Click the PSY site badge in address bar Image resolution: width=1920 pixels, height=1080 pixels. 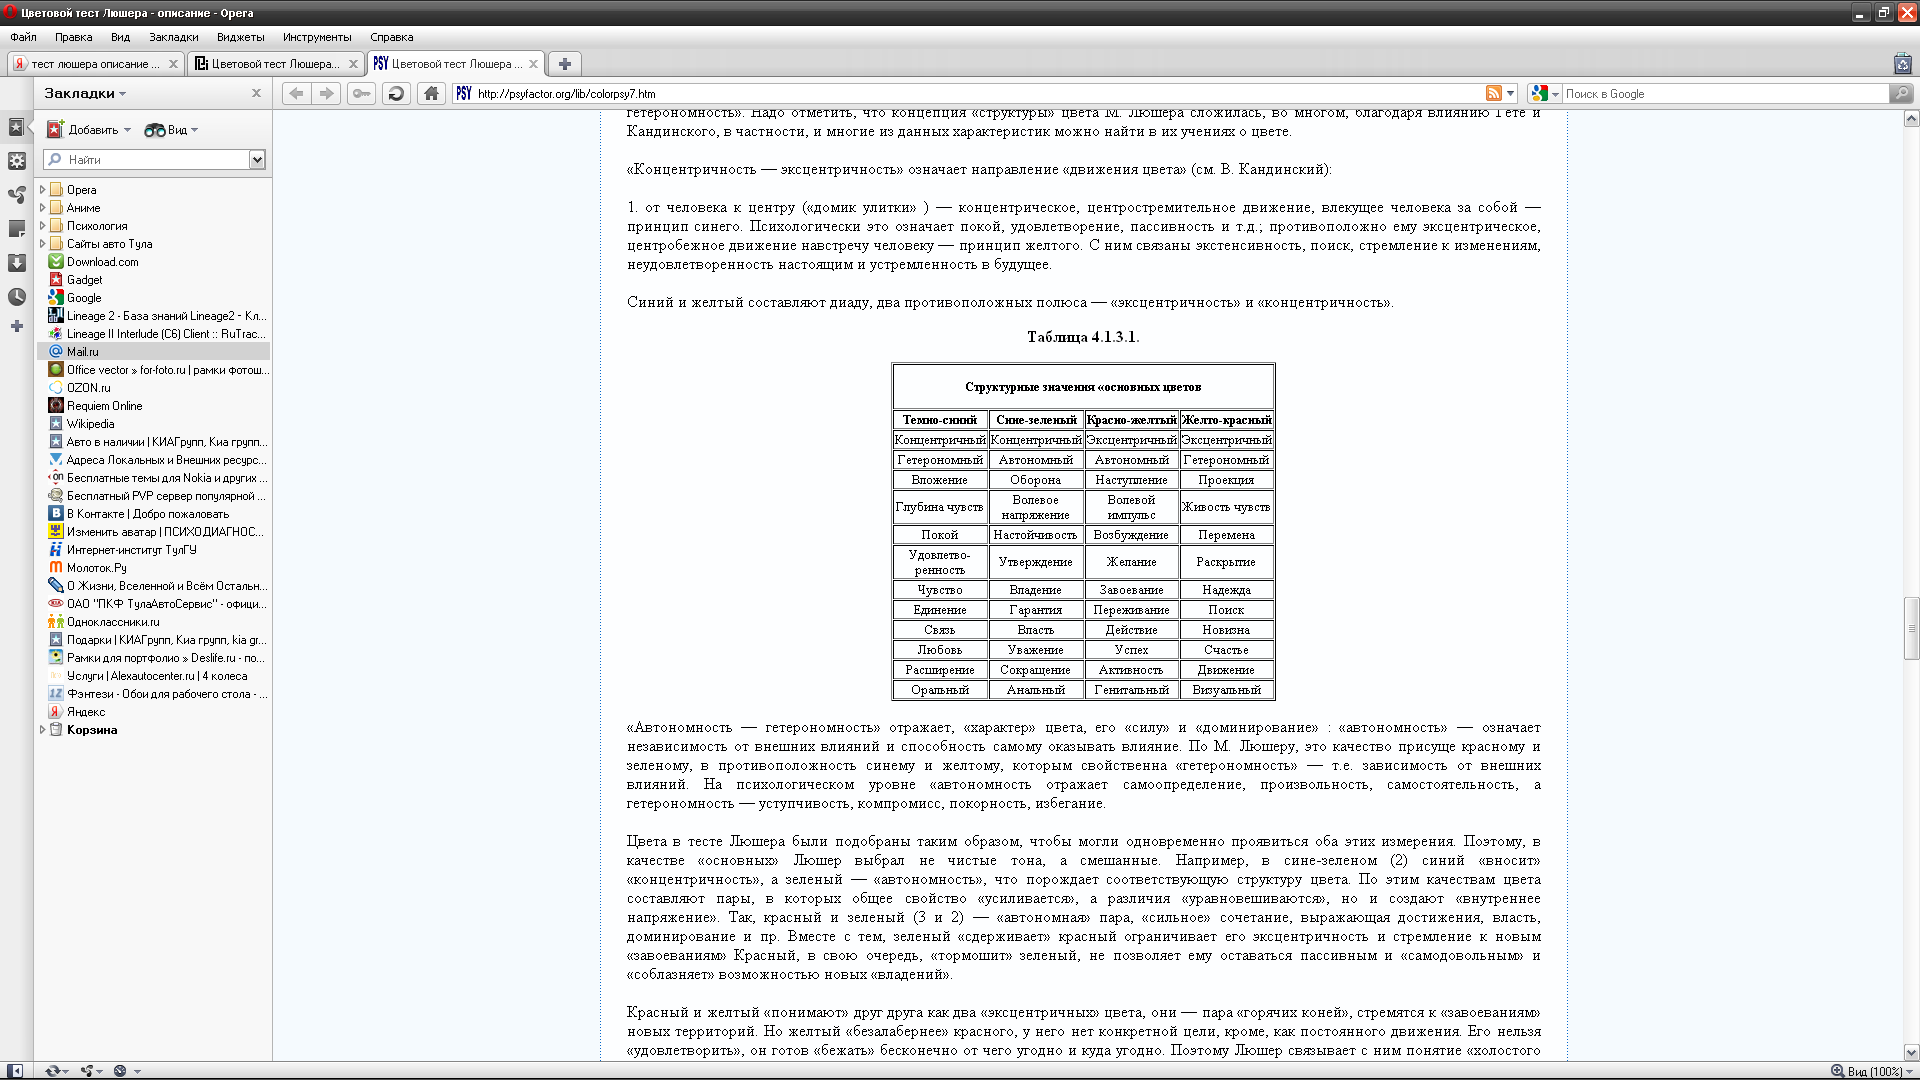pyautogui.click(x=464, y=93)
